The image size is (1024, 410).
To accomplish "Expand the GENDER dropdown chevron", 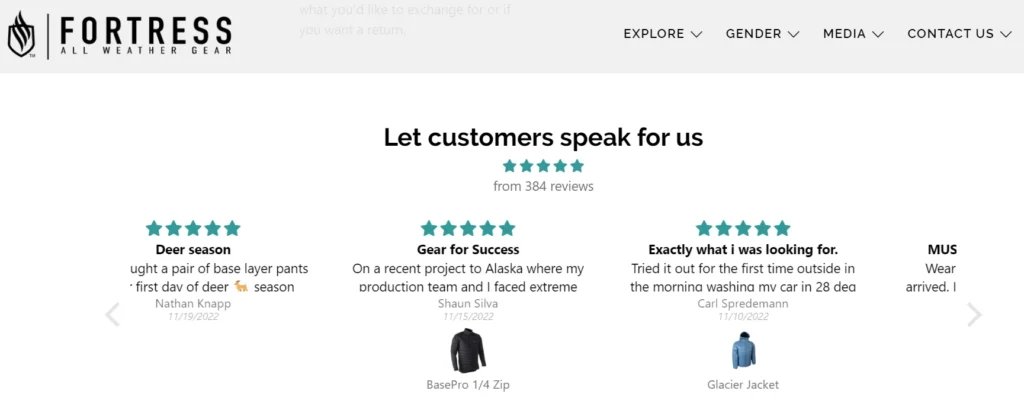I will point(793,34).
